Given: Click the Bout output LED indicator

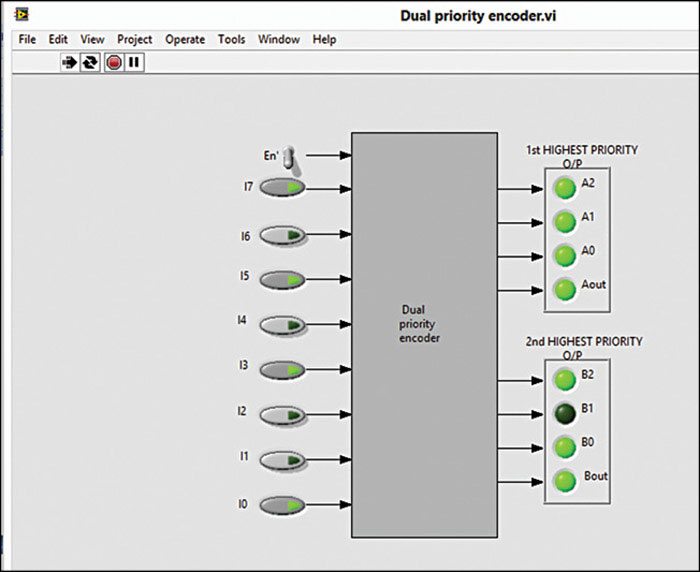Looking at the screenshot, I should click(x=565, y=480).
